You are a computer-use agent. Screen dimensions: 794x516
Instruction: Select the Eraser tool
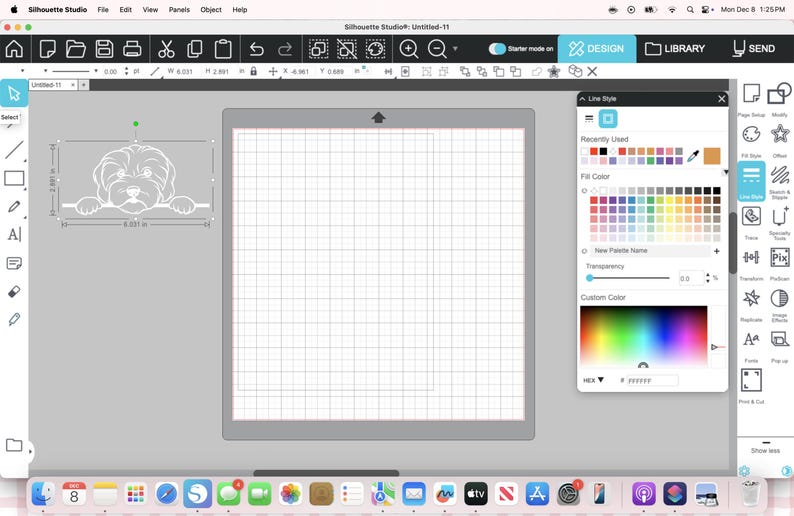(x=14, y=292)
